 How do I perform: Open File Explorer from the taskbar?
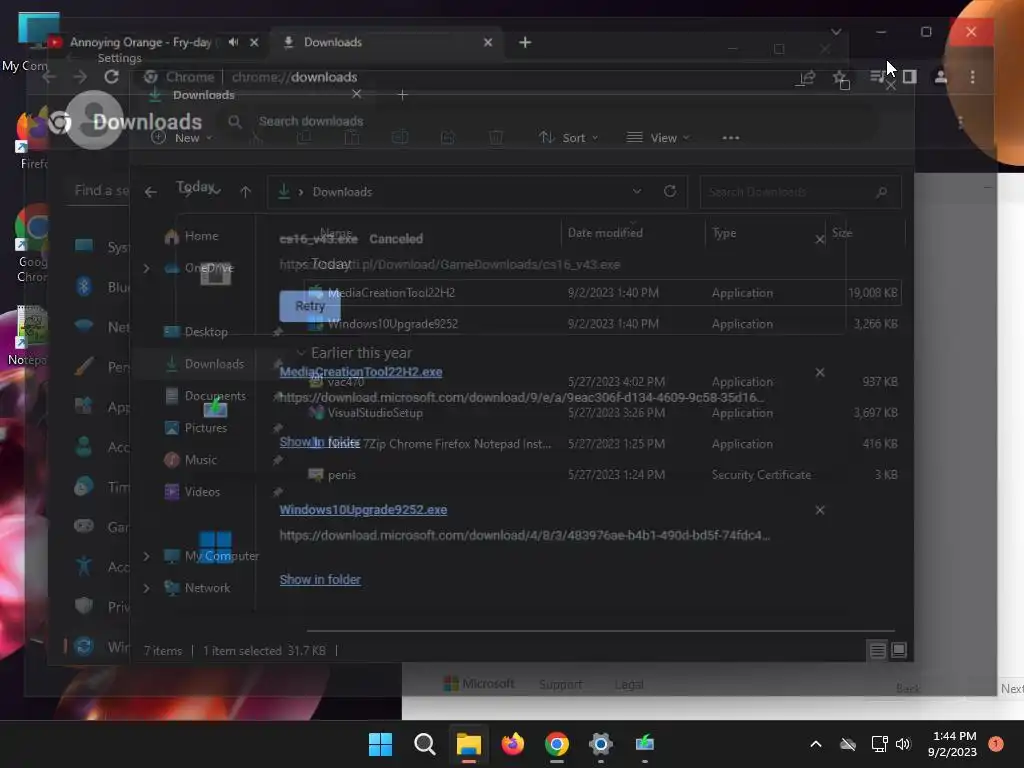pos(469,744)
